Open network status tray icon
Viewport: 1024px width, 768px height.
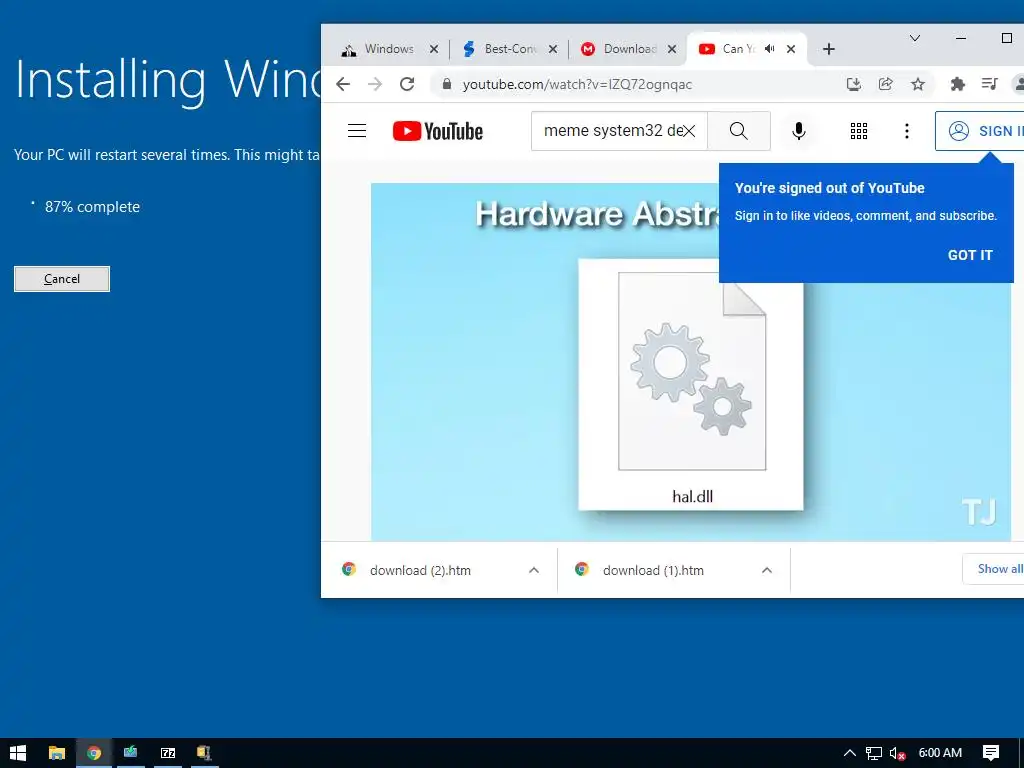[874, 754]
